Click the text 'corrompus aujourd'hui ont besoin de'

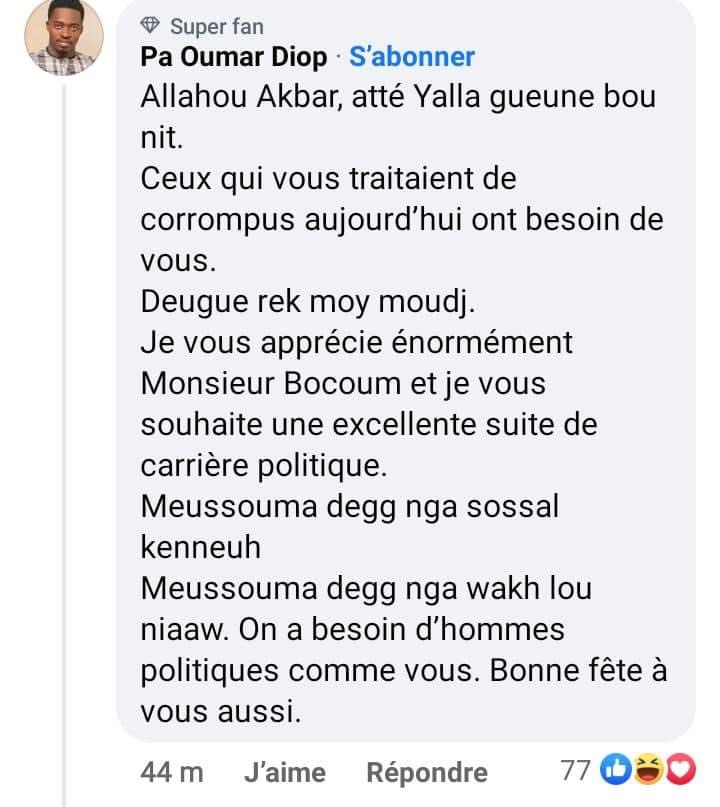coord(402,220)
